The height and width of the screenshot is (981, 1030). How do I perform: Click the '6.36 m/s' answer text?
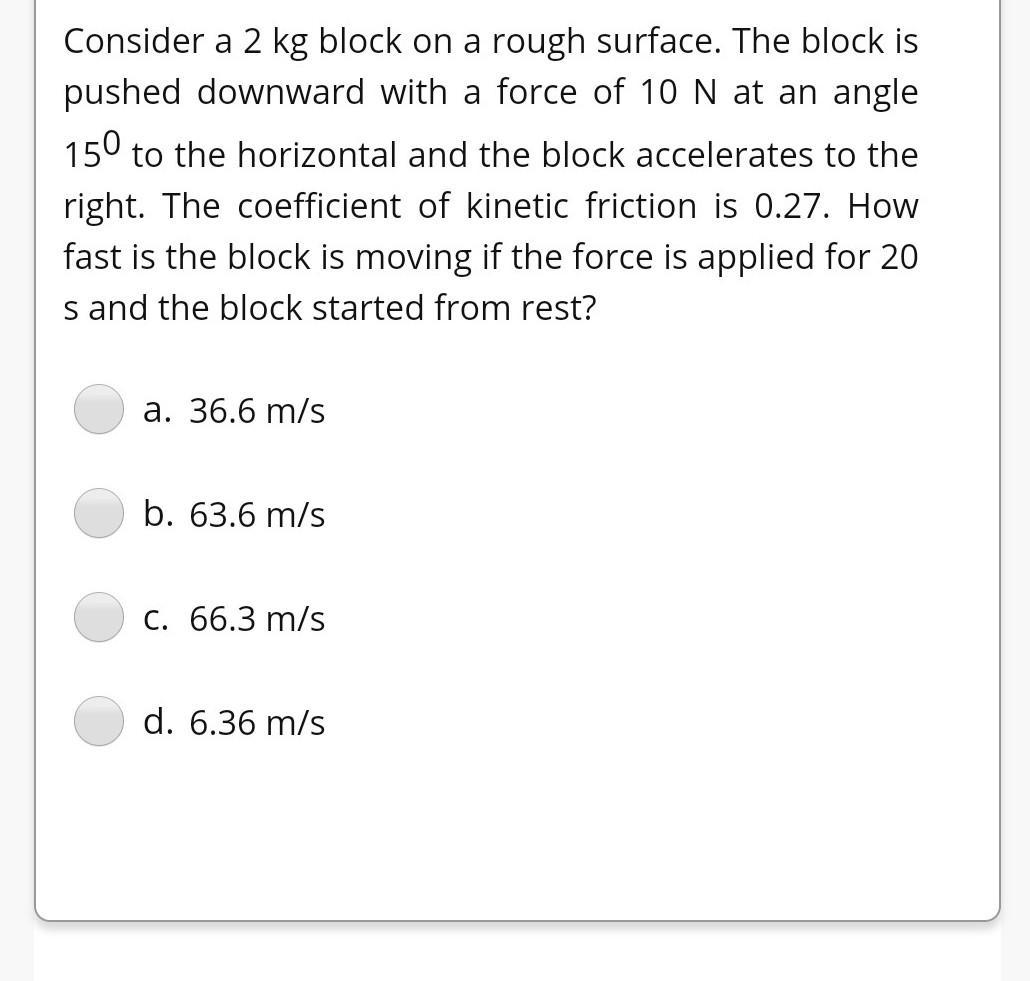(256, 722)
